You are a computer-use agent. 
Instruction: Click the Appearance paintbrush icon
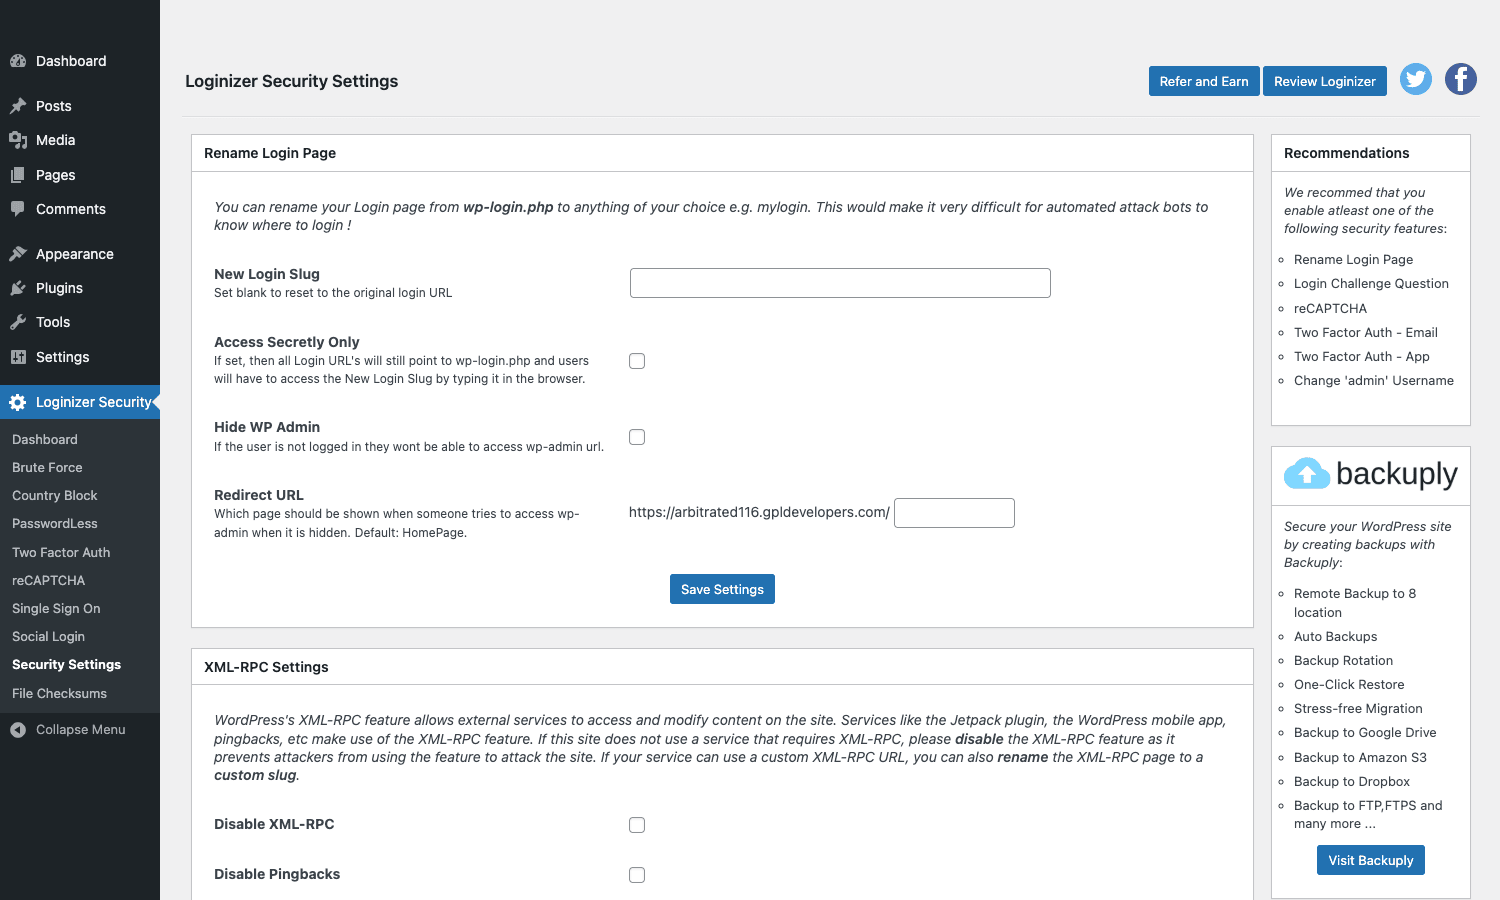(18, 254)
